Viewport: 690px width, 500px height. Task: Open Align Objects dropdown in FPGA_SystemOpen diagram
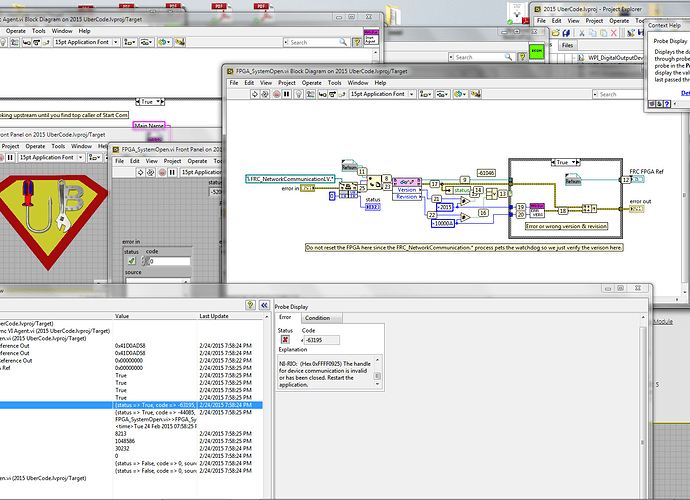pyautogui.click(x=425, y=94)
